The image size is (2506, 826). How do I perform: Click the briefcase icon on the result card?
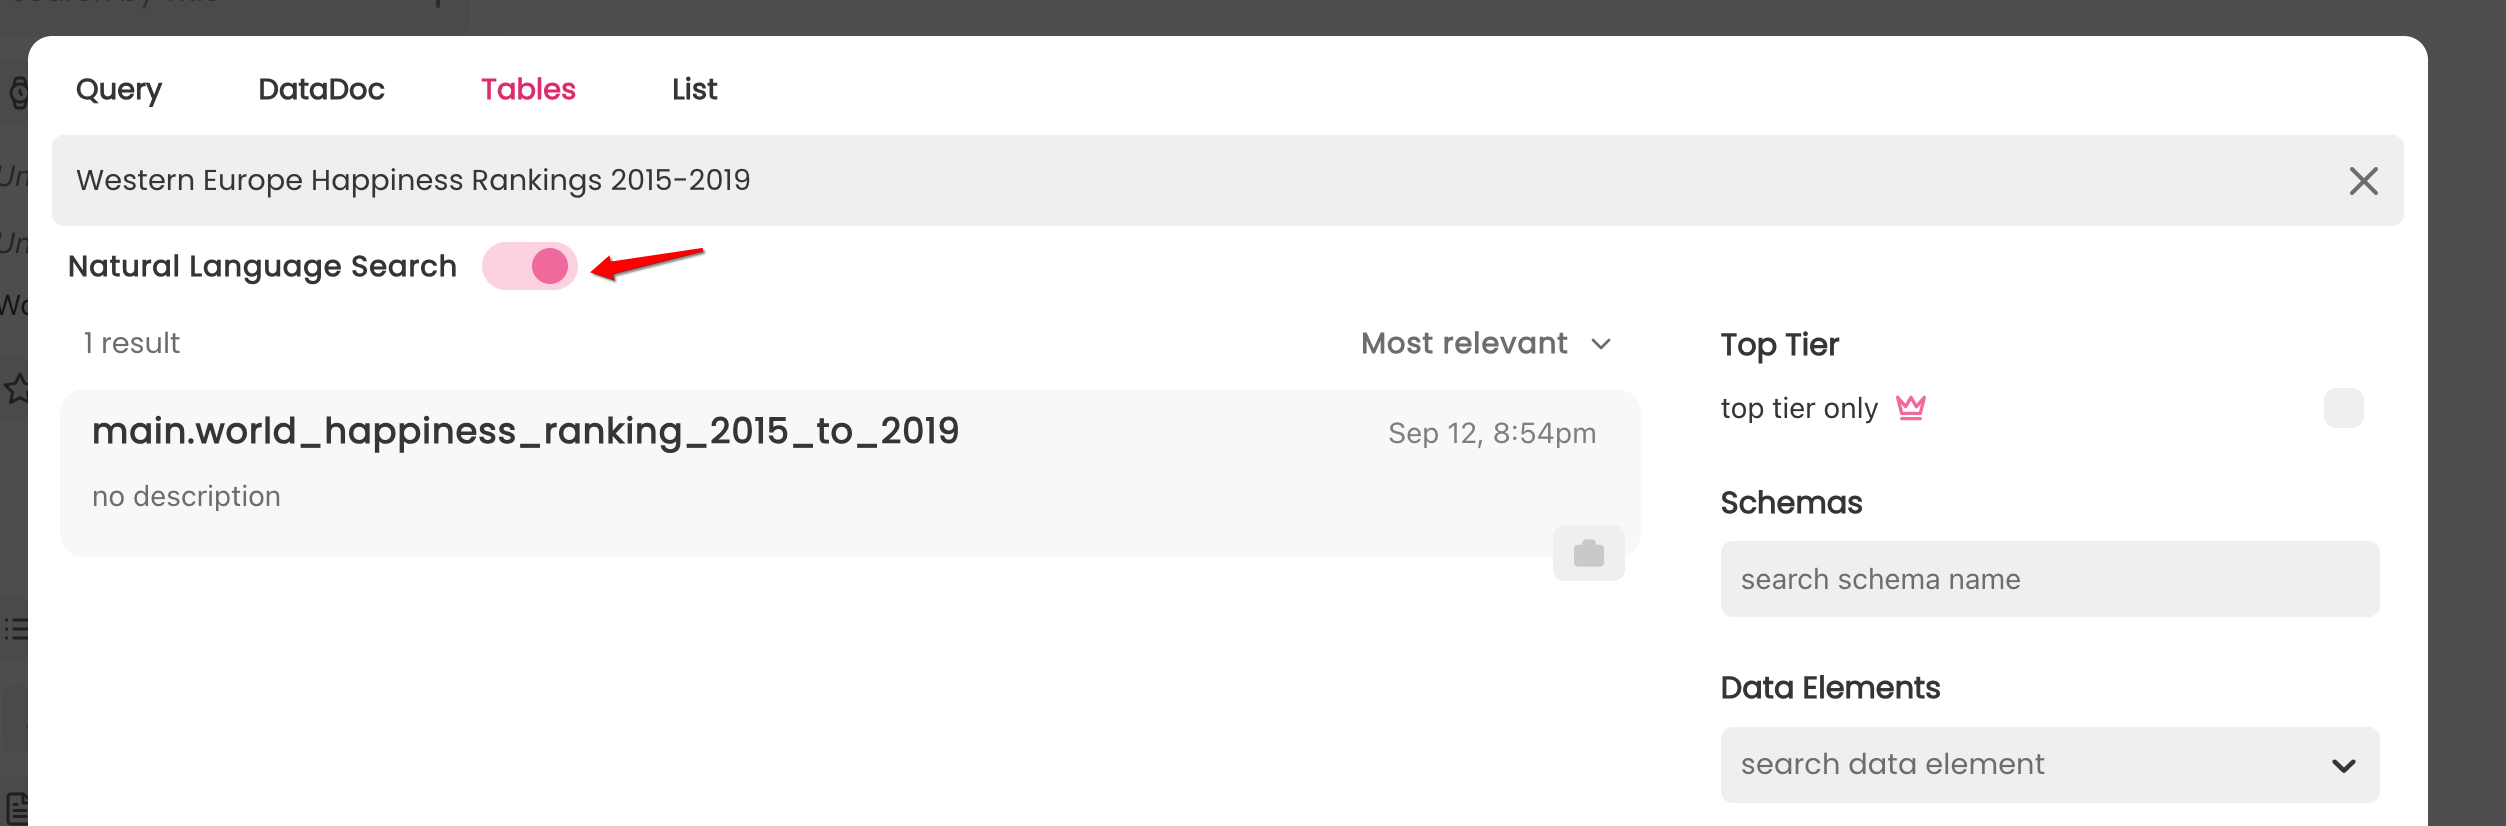click(1588, 553)
